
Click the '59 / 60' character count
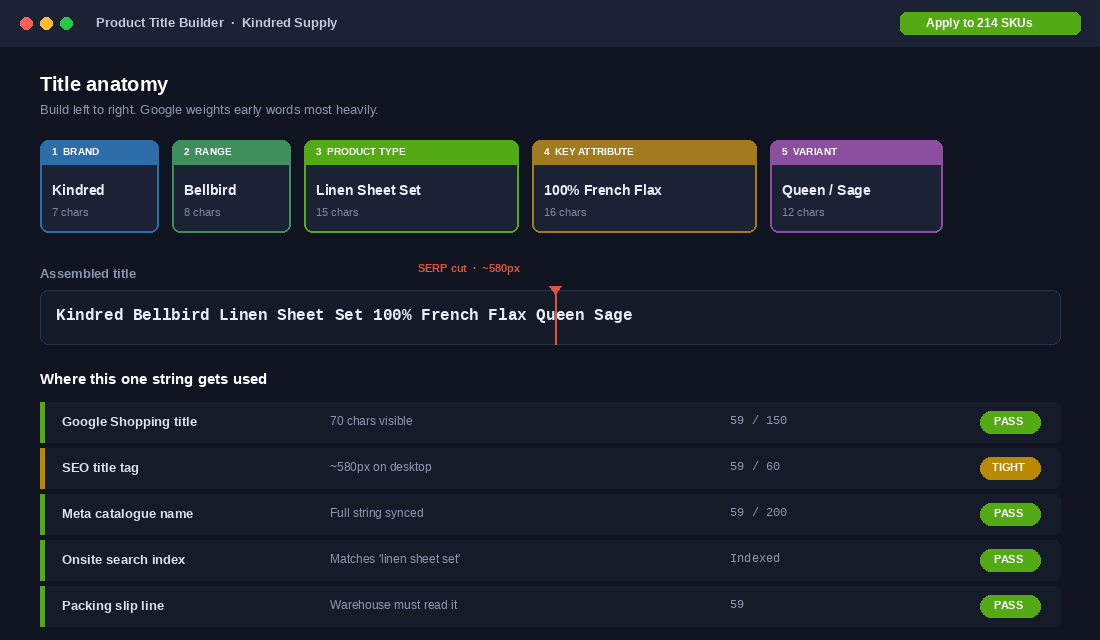pos(755,467)
